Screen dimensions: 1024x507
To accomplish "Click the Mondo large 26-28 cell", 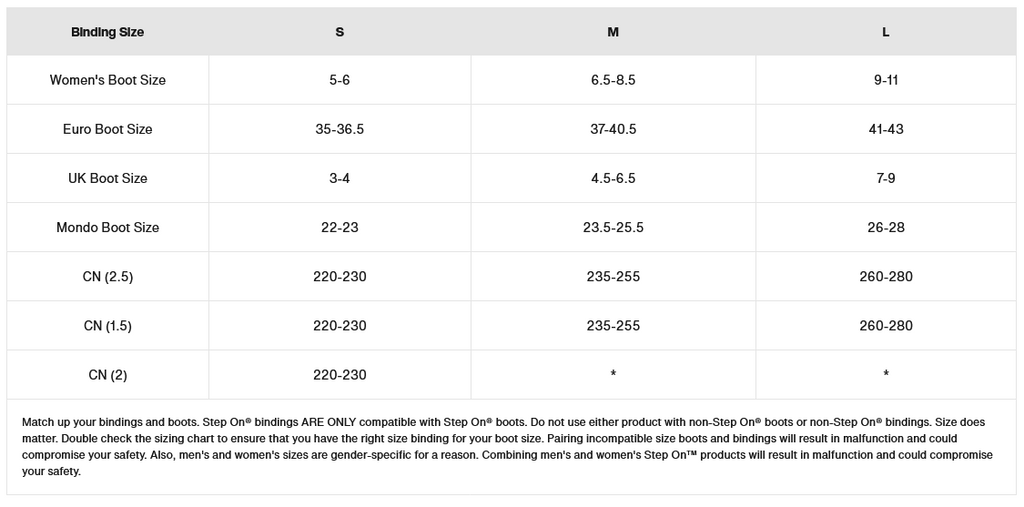I will click(886, 227).
